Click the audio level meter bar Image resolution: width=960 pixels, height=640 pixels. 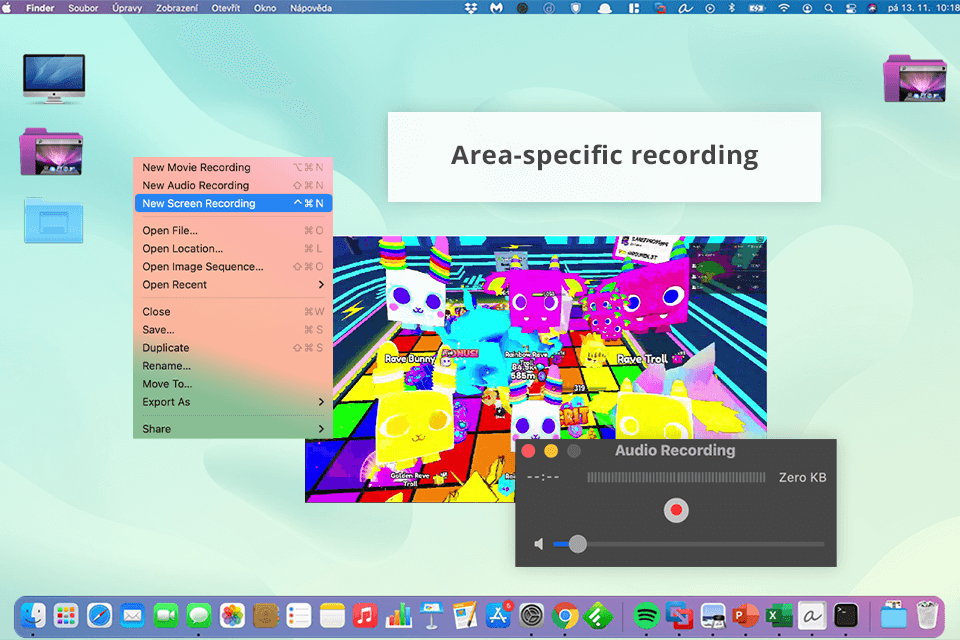tap(676, 478)
